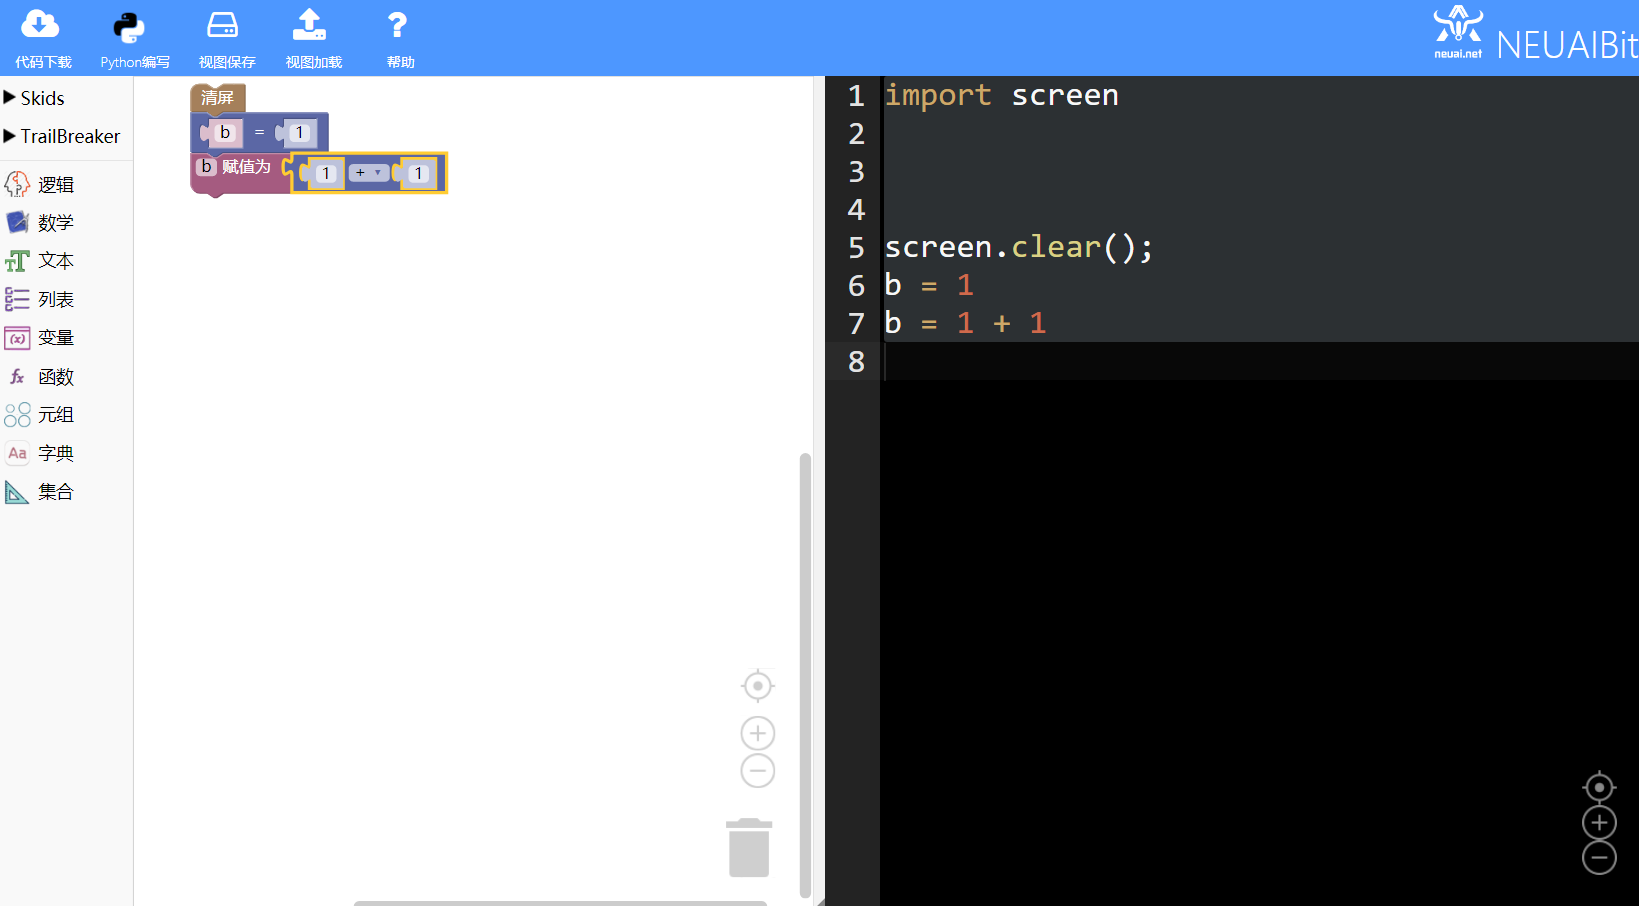Image resolution: width=1639 pixels, height=906 pixels.
Task: Center the block workspace with the target icon
Action: pyautogui.click(x=758, y=686)
